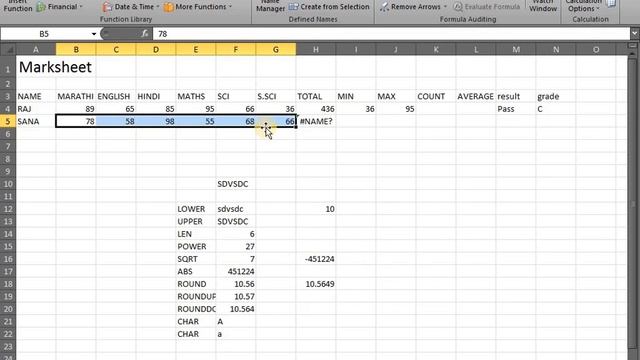Select row 12 header
The height and width of the screenshot is (360, 640).
coord(8,209)
